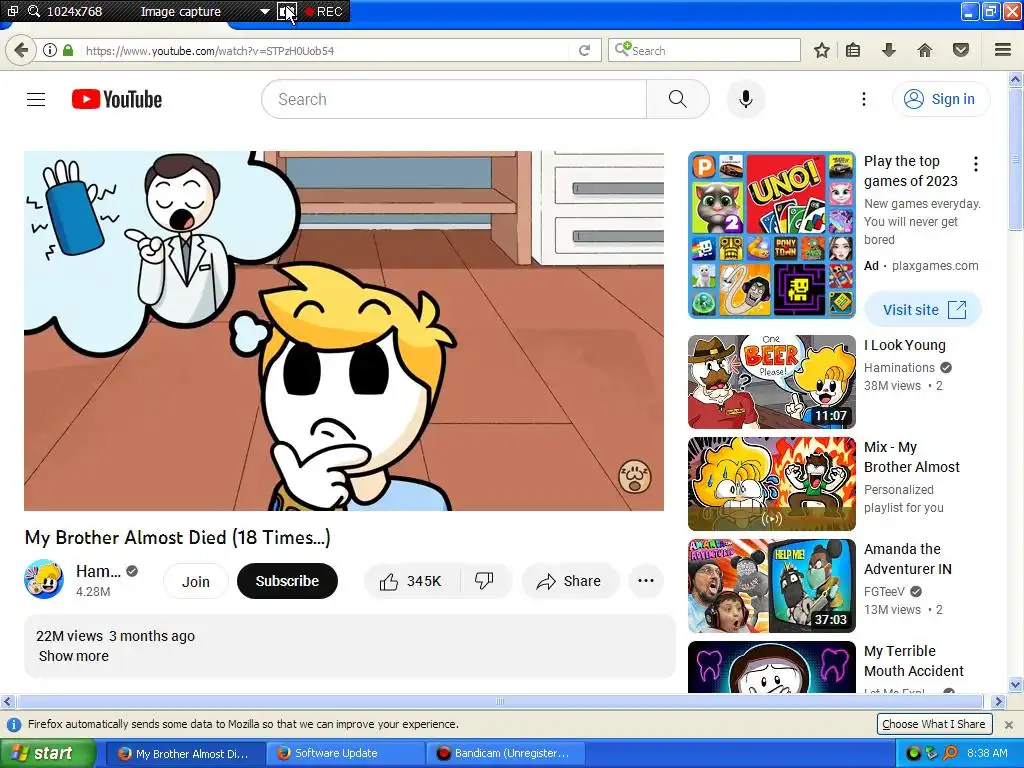Click the system tray clock 8:38 AM
This screenshot has width=1024, height=768.
[987, 754]
